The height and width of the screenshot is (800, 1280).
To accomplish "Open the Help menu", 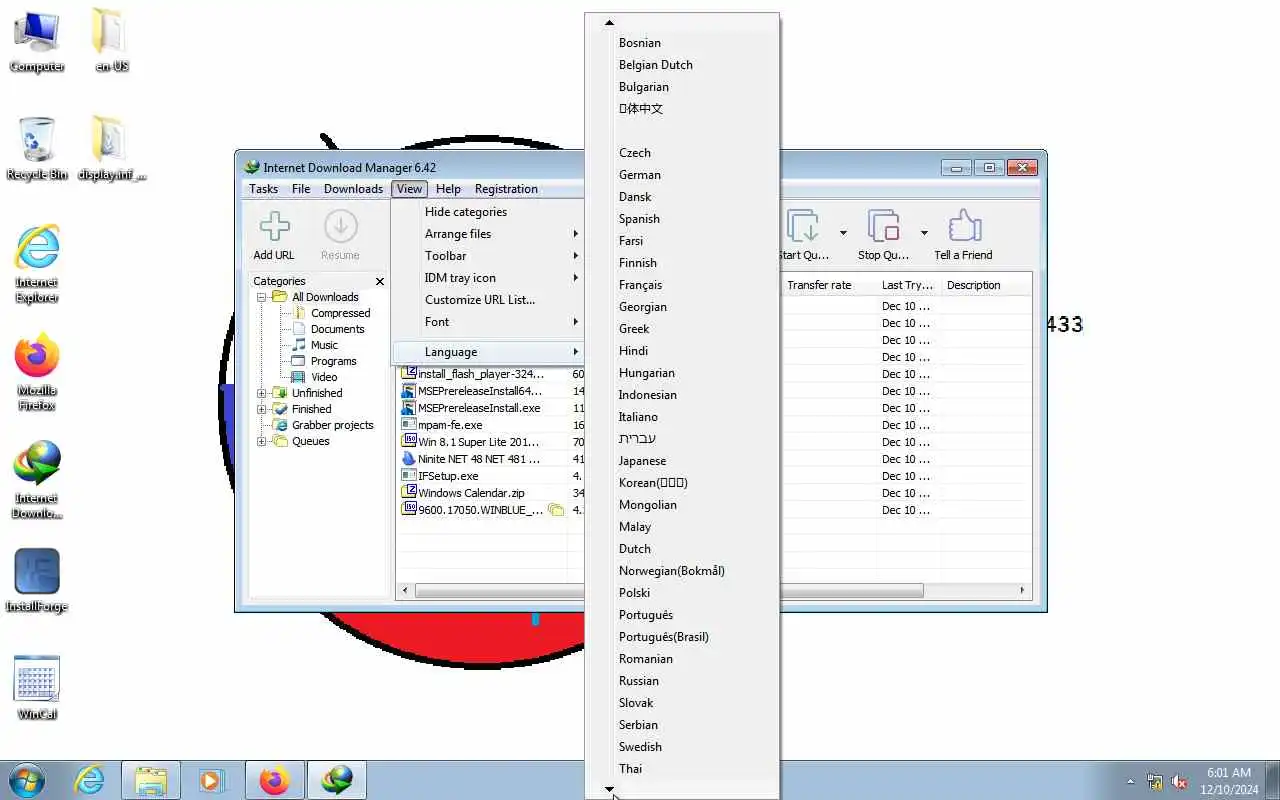I will (x=448, y=189).
